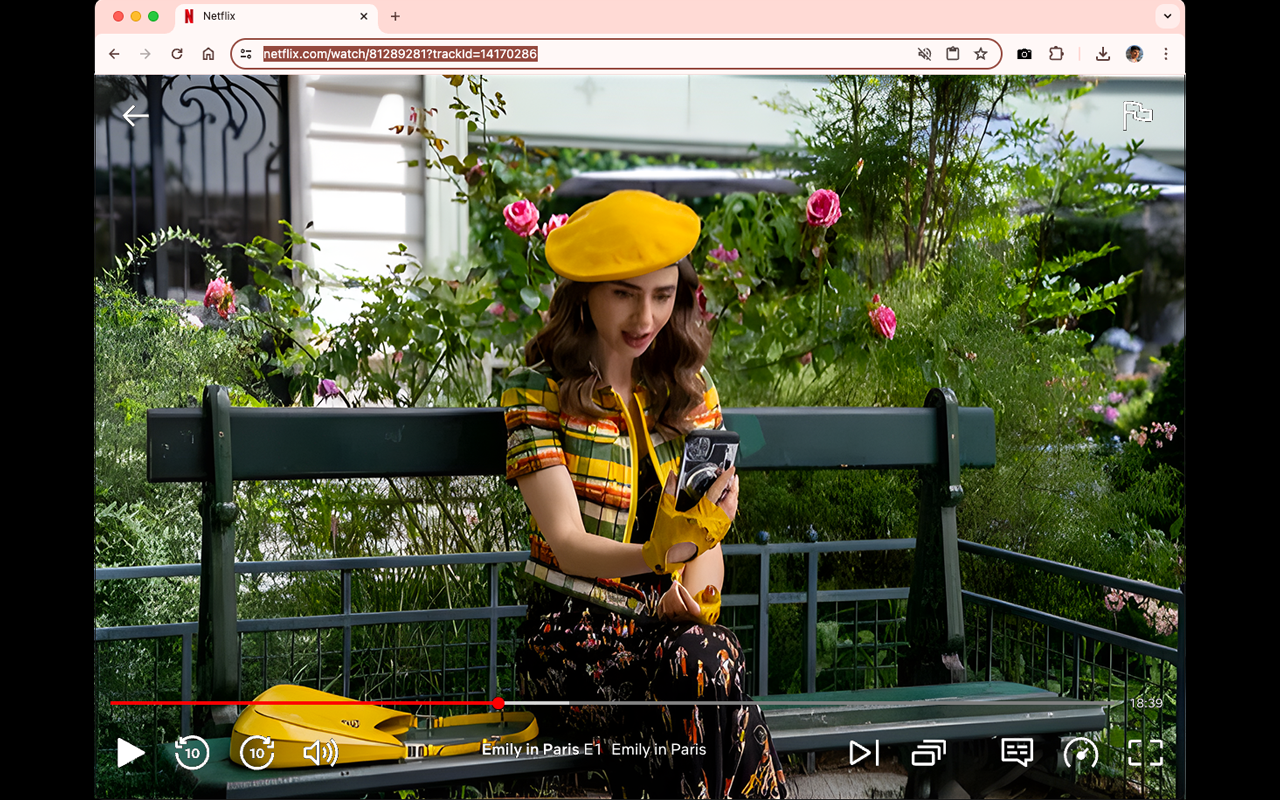Reload the Netflix page
1280x800 pixels.
click(177, 54)
